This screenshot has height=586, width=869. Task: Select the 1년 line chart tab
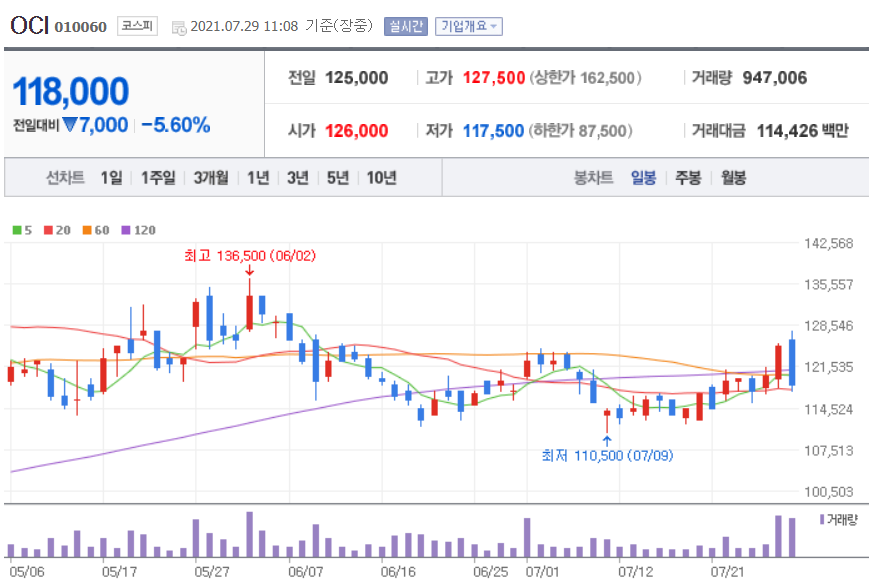click(x=258, y=178)
